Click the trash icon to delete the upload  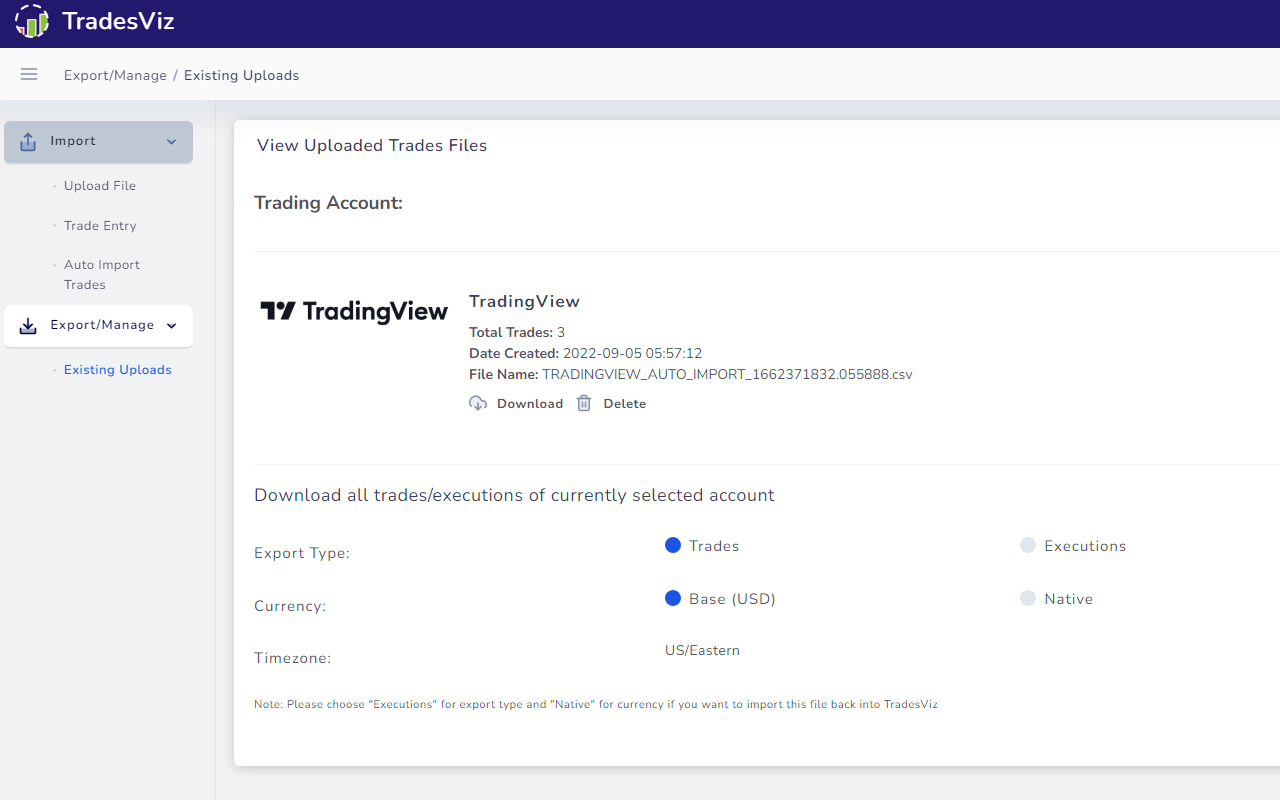pos(584,403)
